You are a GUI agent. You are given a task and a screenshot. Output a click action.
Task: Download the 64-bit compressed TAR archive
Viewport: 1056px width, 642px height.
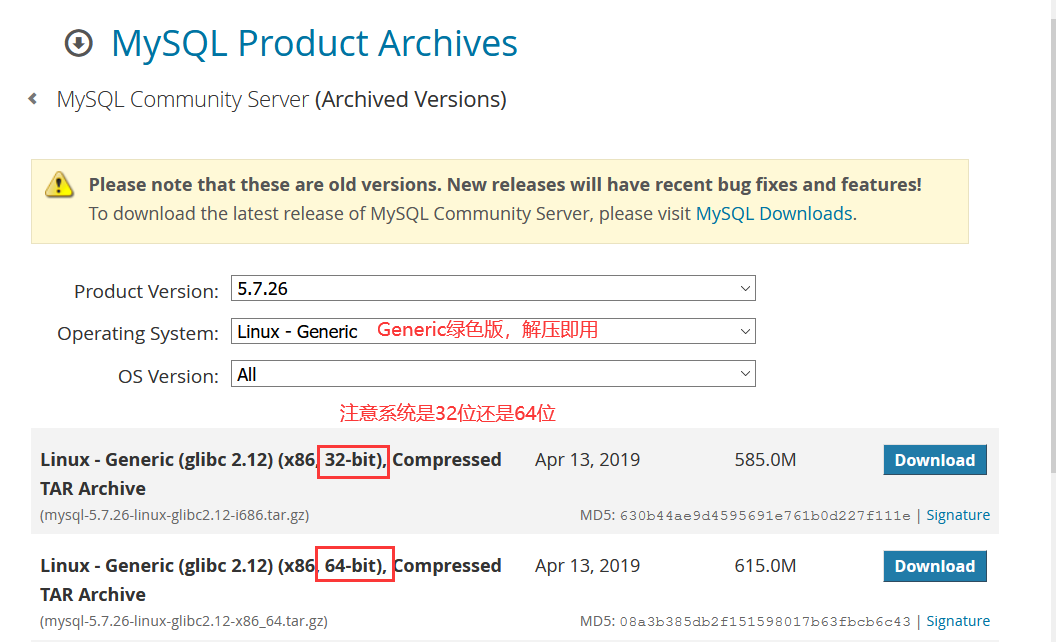pyautogui.click(x=934, y=566)
